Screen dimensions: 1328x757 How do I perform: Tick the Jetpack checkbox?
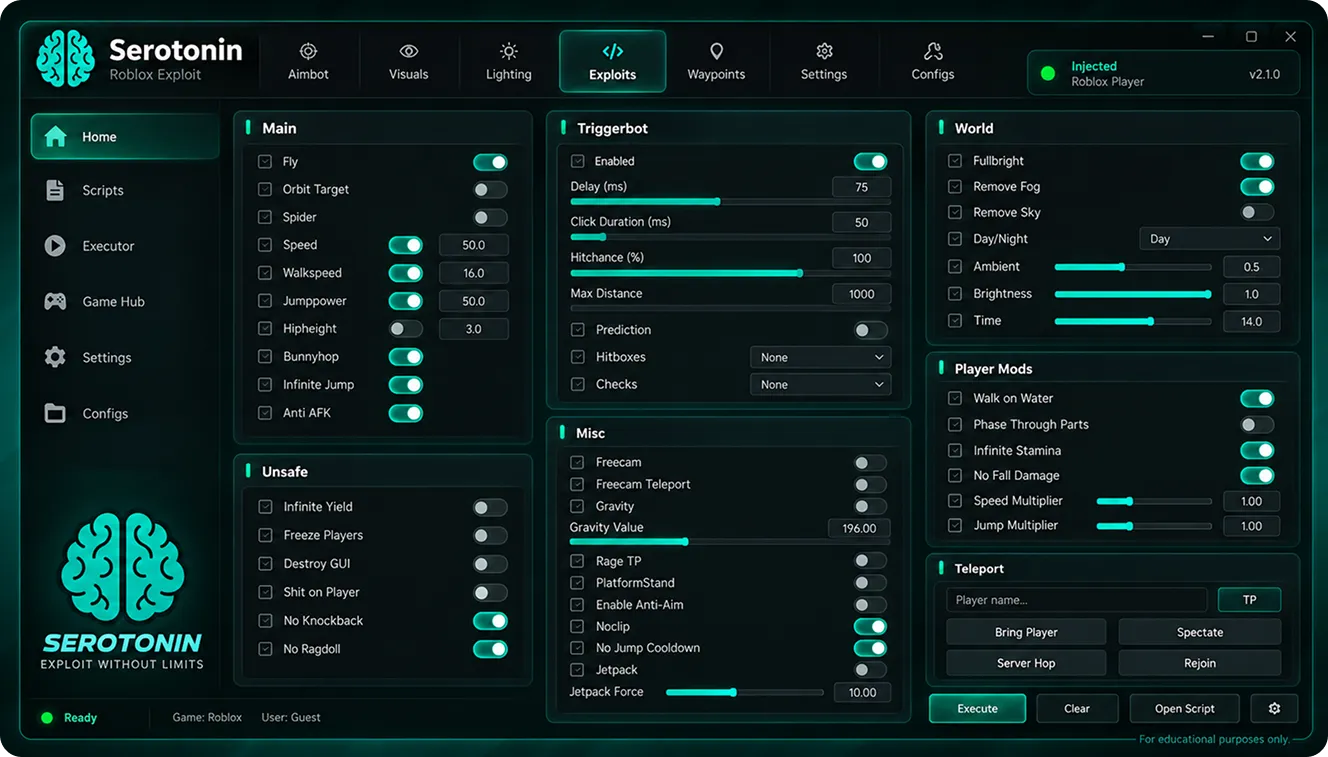coord(577,669)
